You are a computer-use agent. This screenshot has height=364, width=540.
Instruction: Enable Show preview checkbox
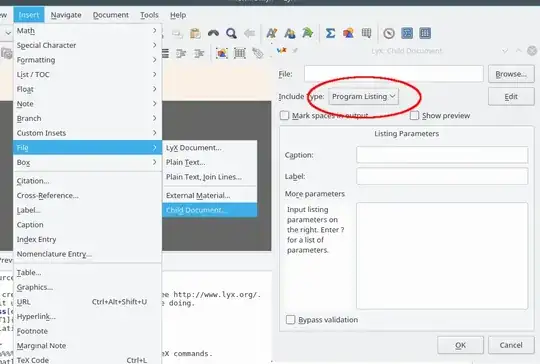pyautogui.click(x=414, y=115)
